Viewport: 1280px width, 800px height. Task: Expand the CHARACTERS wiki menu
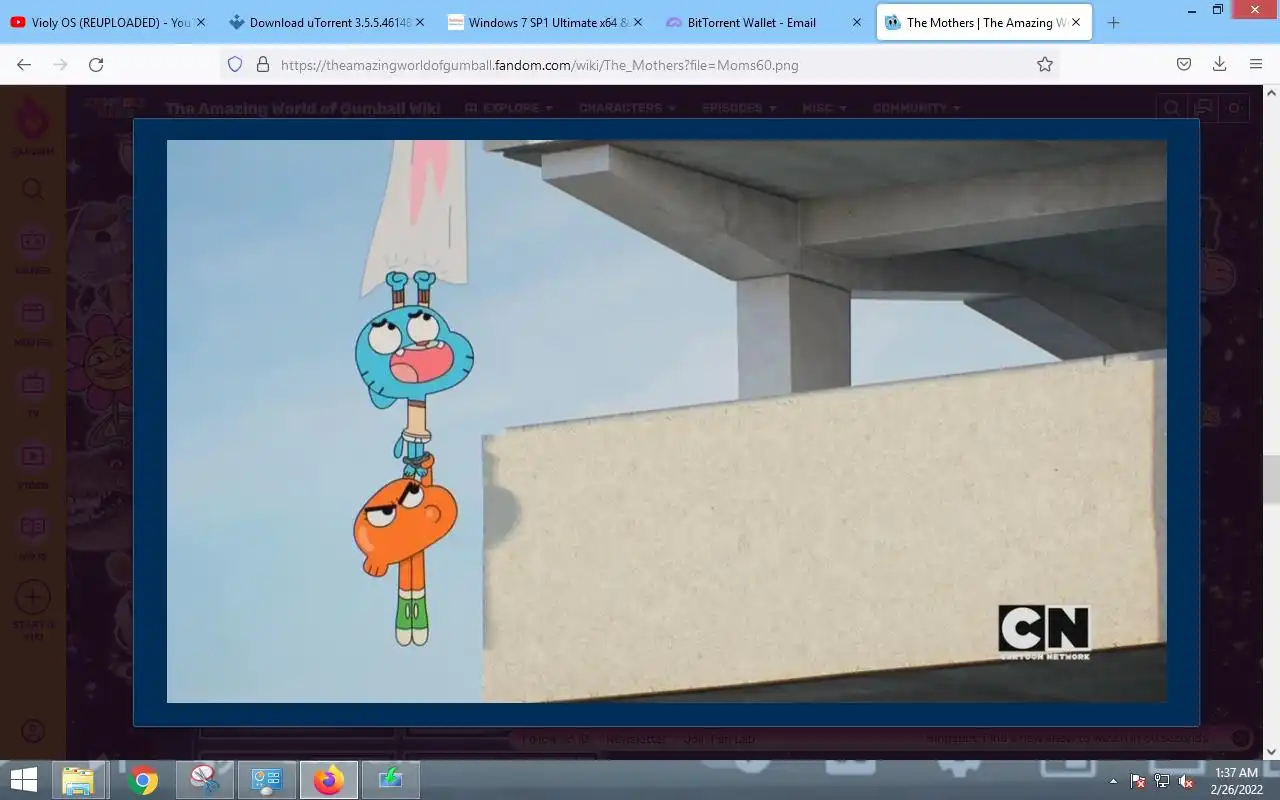tap(627, 108)
